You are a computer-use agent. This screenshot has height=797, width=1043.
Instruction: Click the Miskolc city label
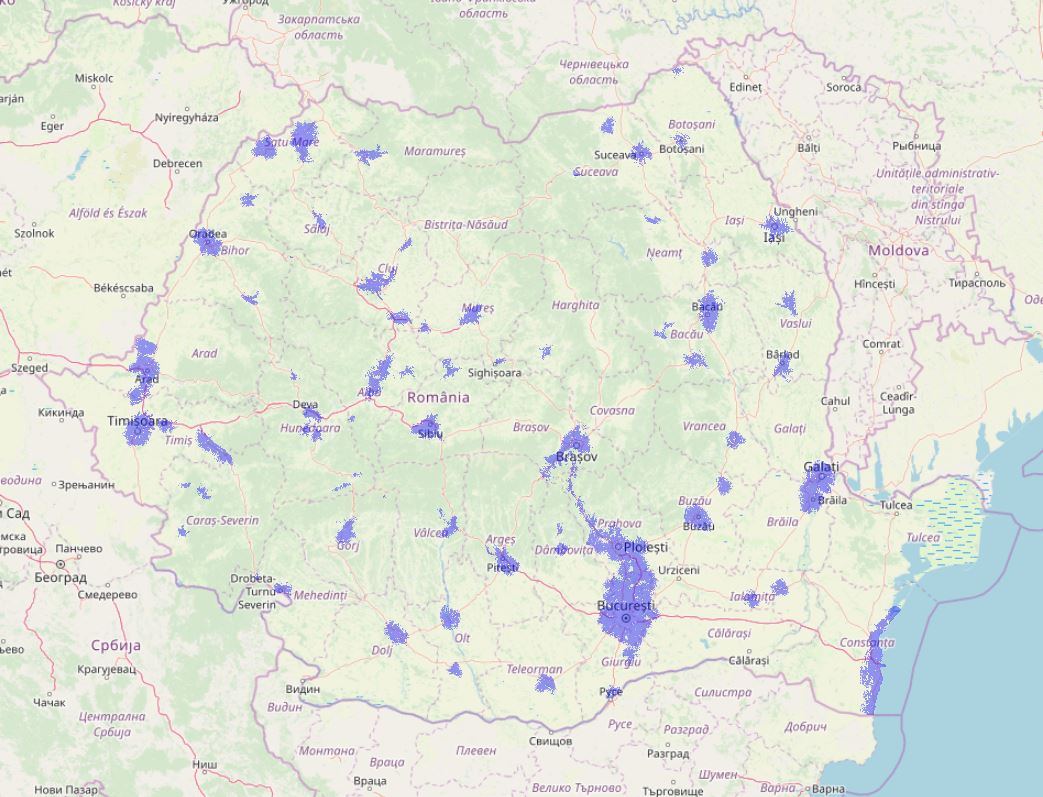(94, 78)
